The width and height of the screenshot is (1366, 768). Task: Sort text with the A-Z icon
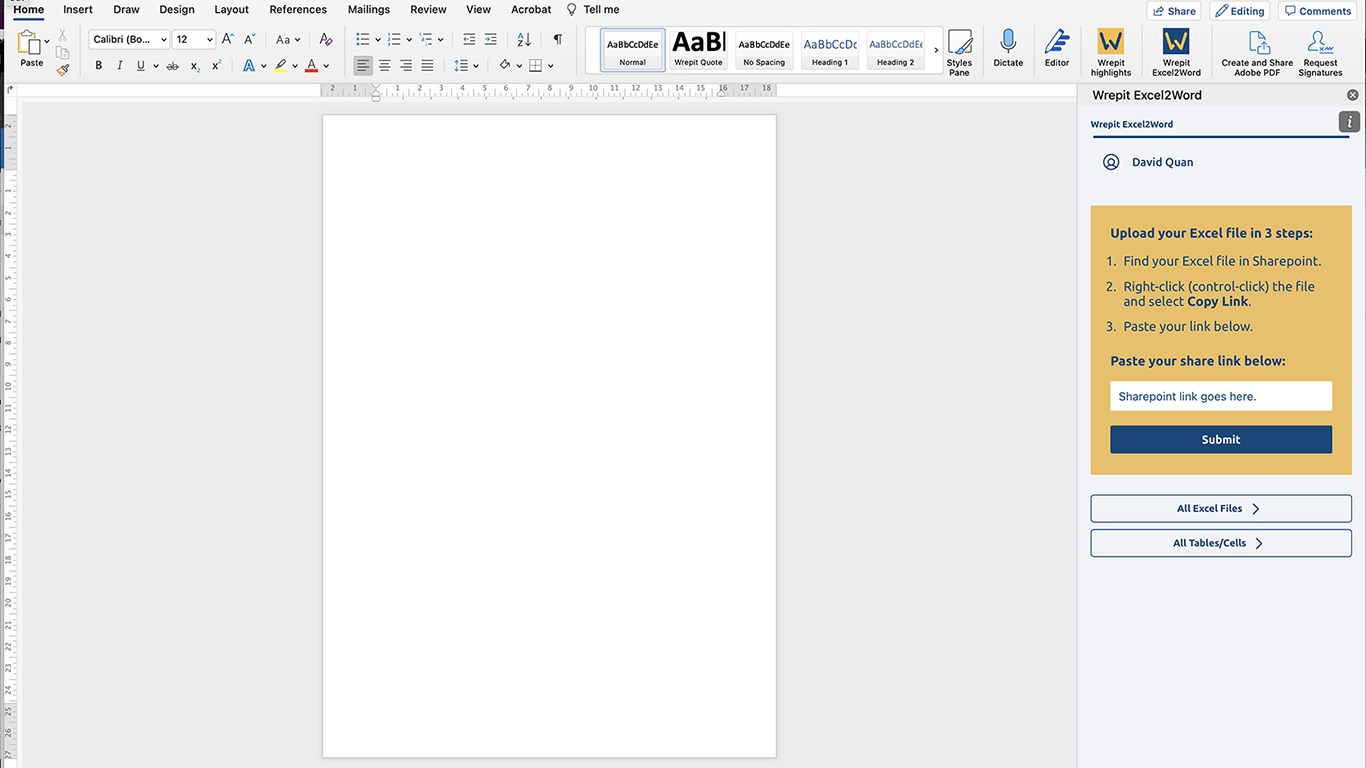pos(524,39)
